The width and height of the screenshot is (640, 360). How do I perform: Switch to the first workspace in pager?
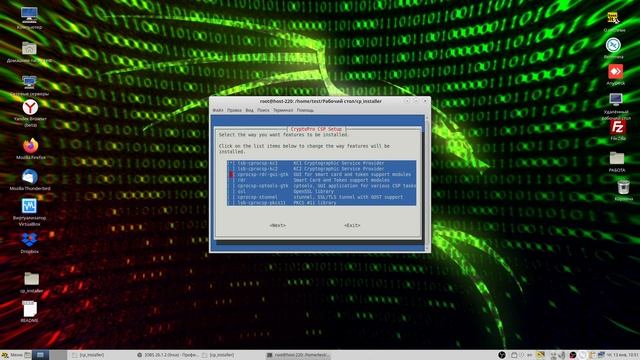pos(40,355)
